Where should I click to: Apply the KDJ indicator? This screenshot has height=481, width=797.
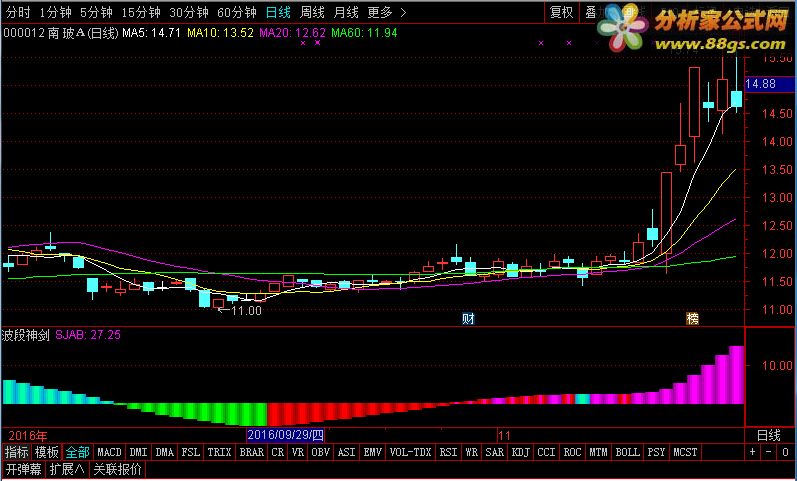(520, 452)
